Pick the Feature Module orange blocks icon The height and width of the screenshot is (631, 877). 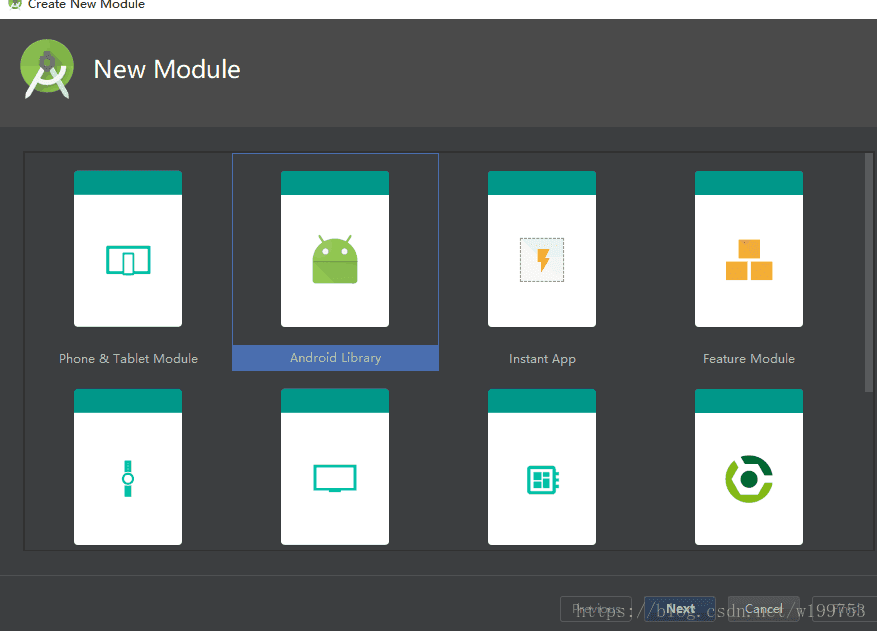tap(749, 260)
